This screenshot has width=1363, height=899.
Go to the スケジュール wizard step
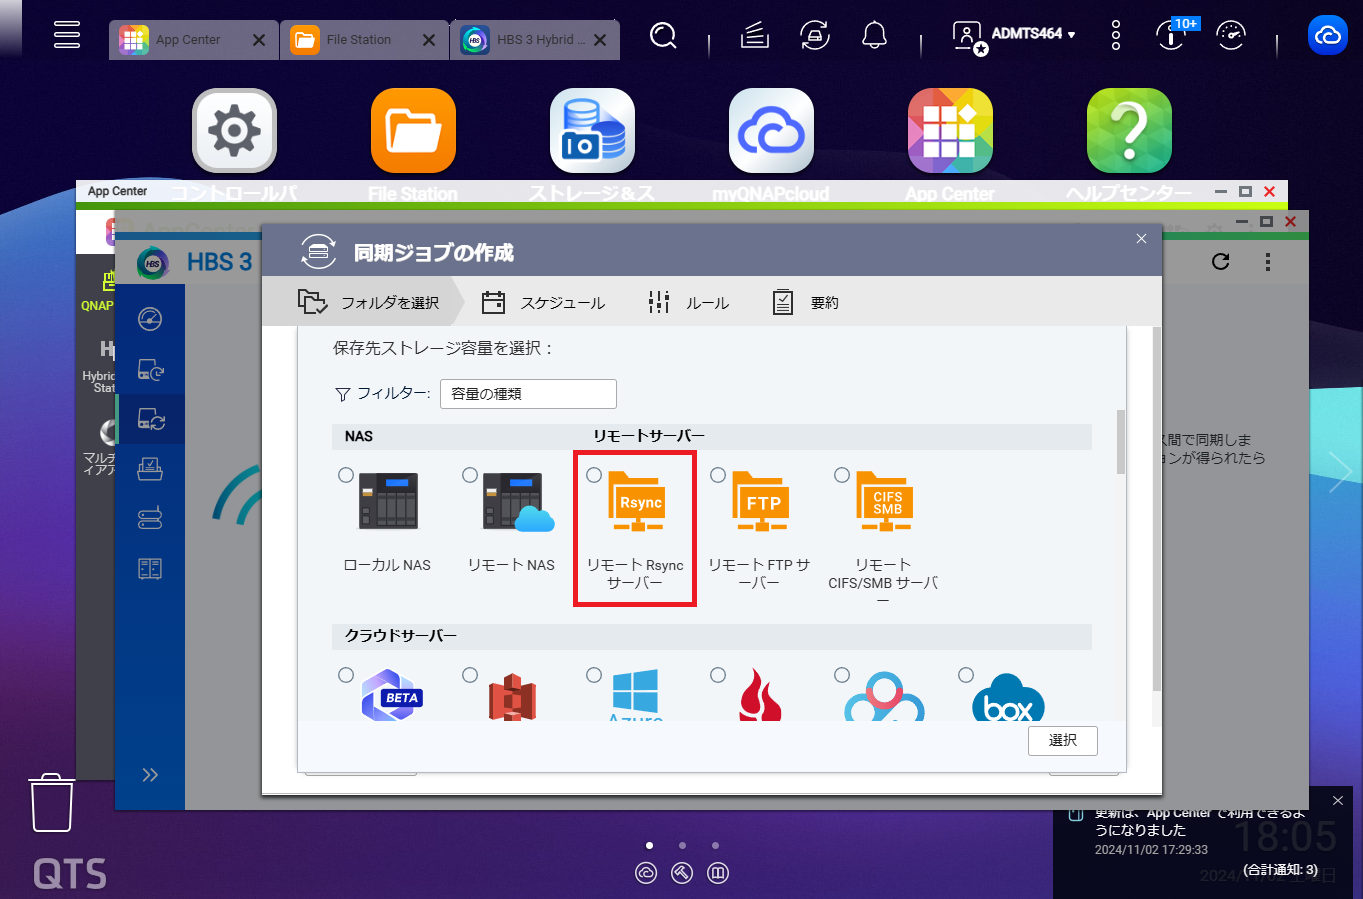pos(543,302)
